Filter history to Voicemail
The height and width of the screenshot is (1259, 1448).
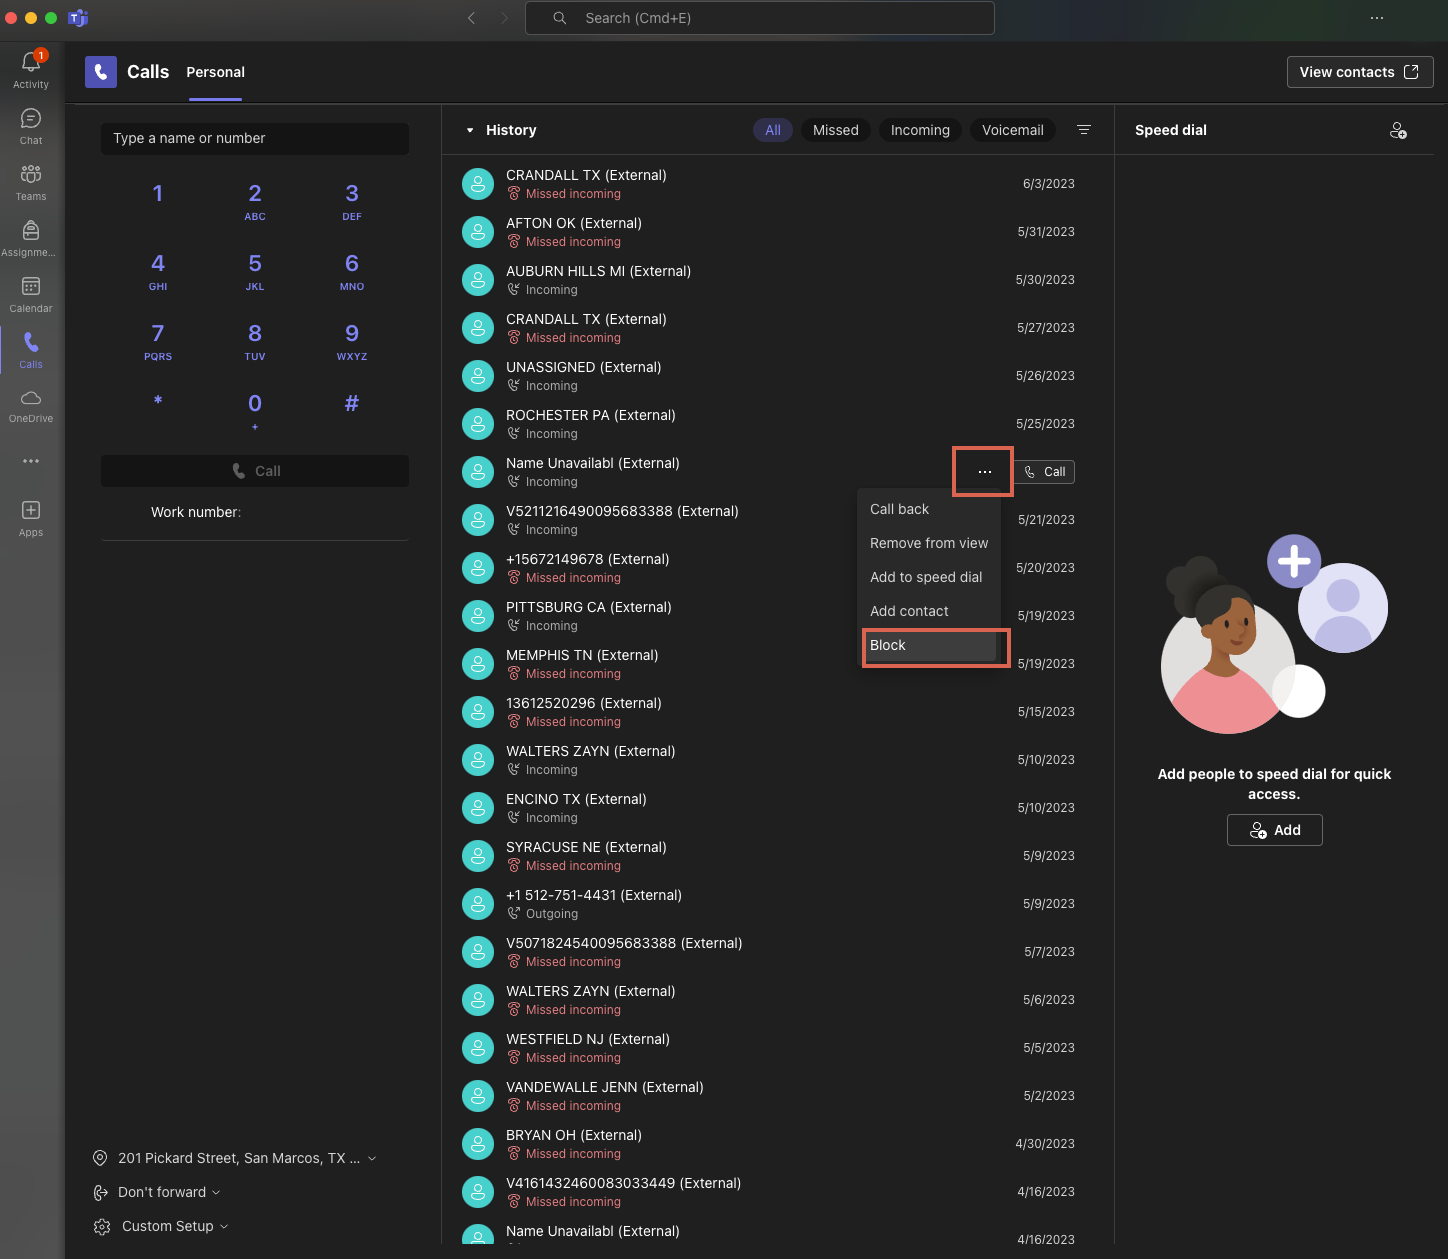coord(1013,130)
